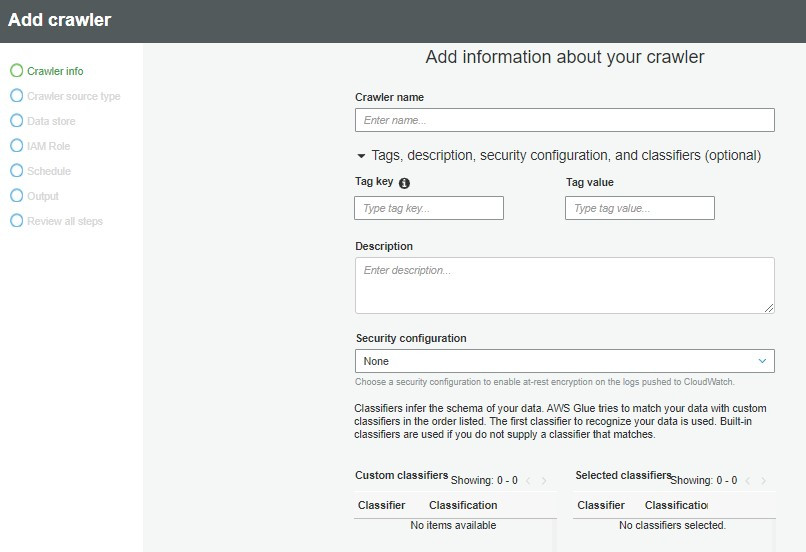Click the Data store step circle

[16, 121]
